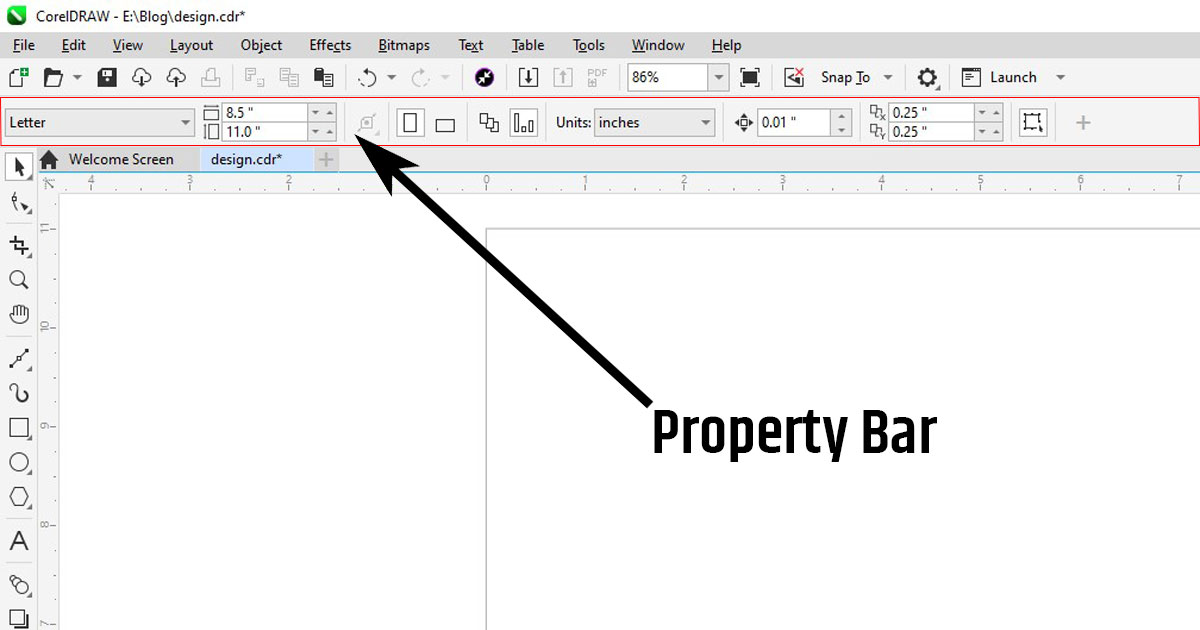The width and height of the screenshot is (1200, 630).
Task: Switch page to portrait orientation
Action: [x=410, y=123]
